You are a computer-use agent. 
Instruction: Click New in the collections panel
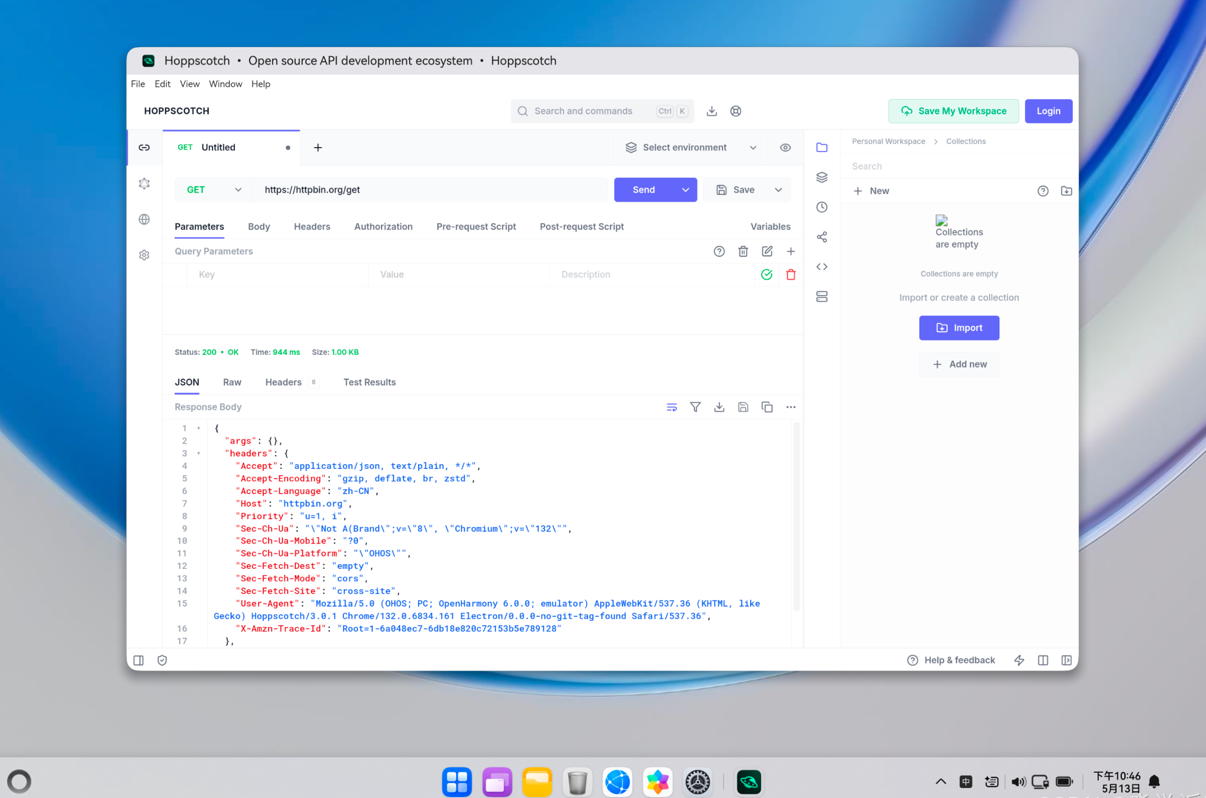point(871,191)
